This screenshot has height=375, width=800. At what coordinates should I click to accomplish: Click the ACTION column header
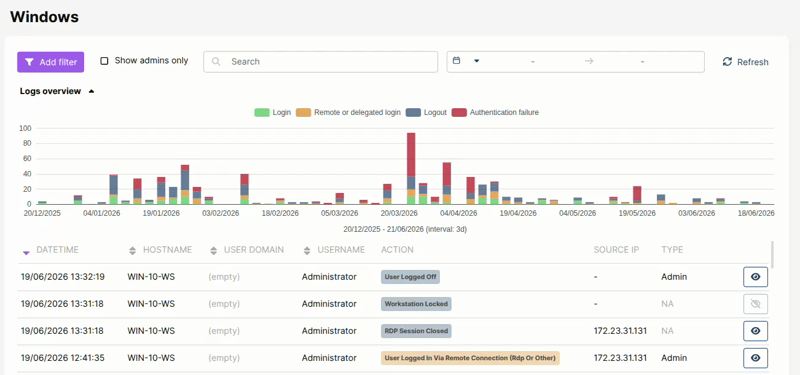397,250
